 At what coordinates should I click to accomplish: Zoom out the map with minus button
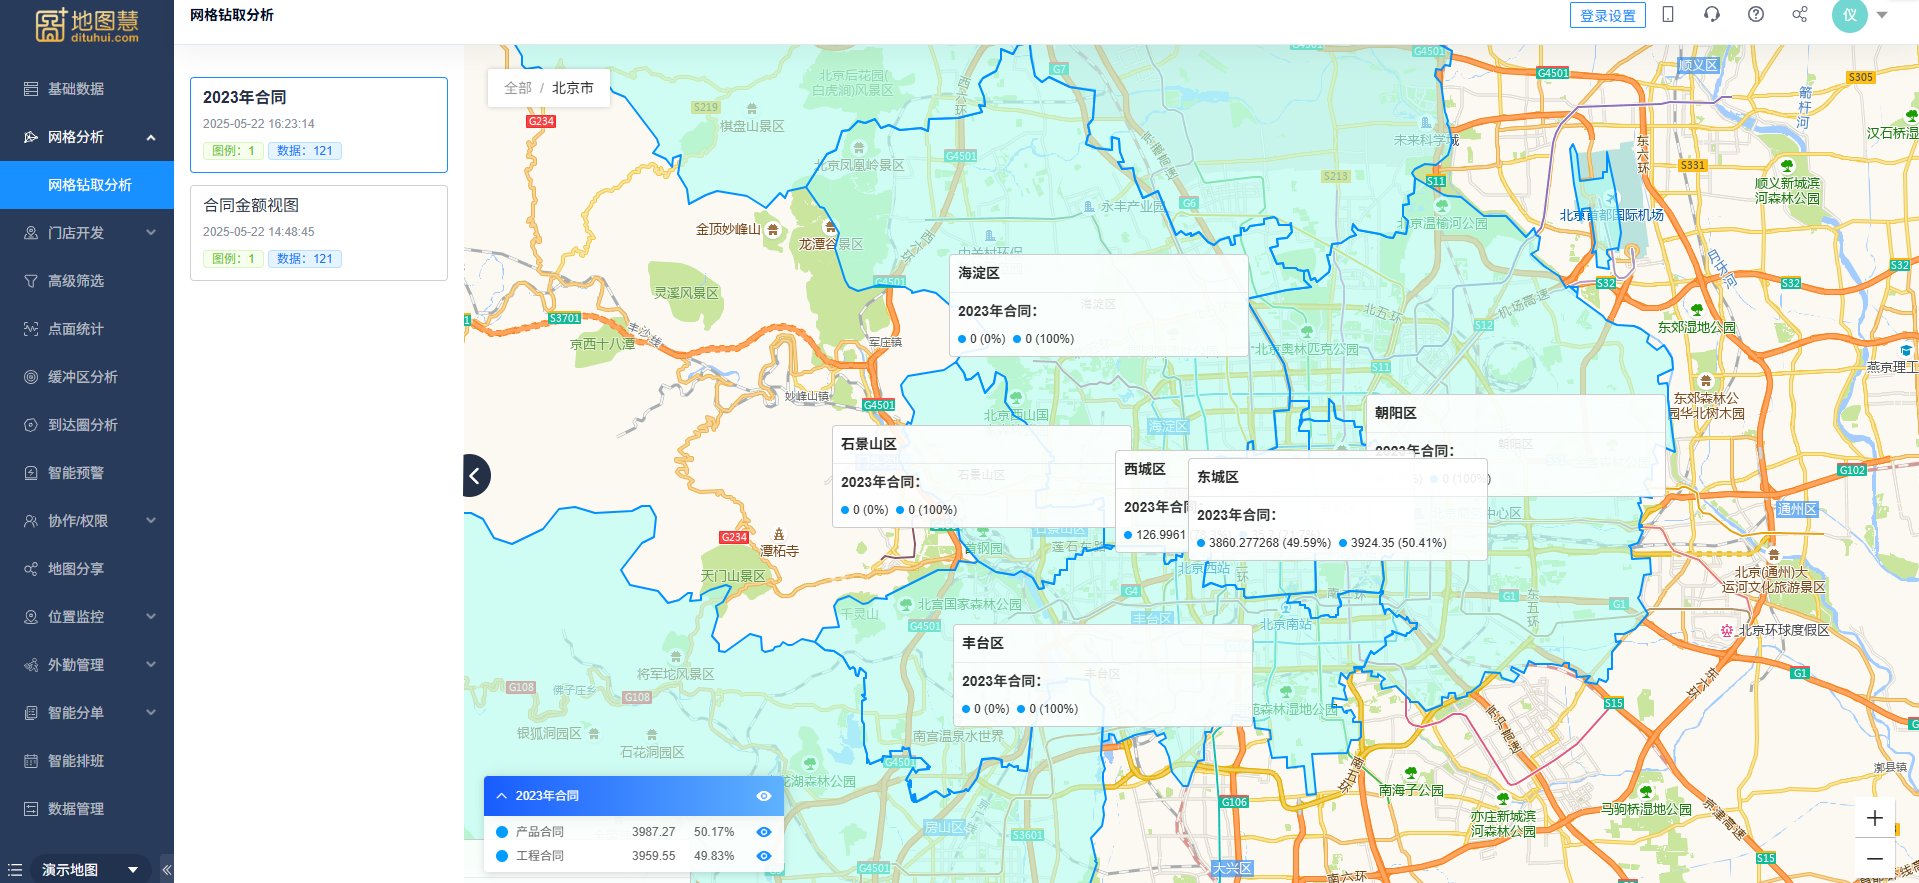click(1875, 859)
